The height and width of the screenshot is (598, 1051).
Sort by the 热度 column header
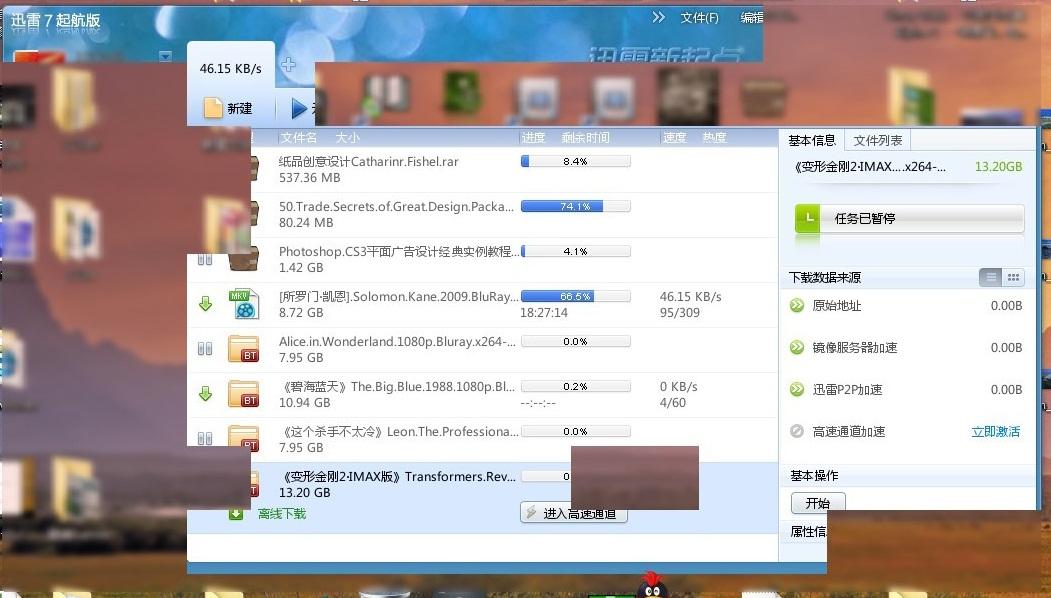click(715, 137)
